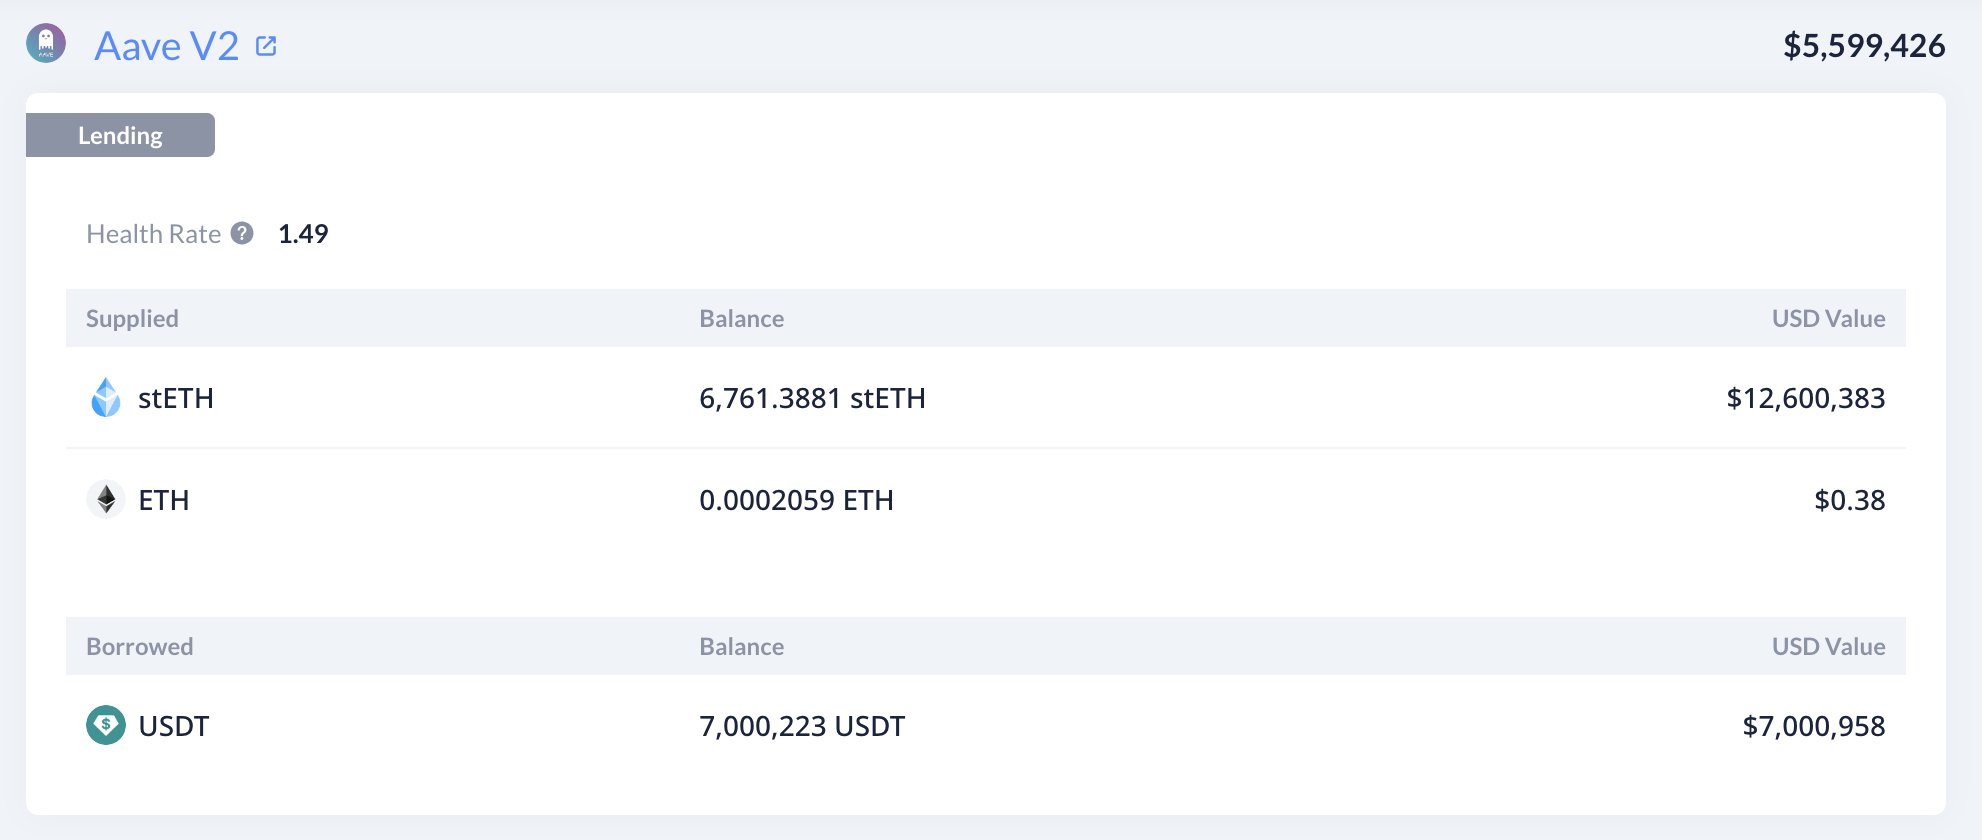Click the stETH droplet token icon
The height and width of the screenshot is (840, 1982).
coord(106,398)
